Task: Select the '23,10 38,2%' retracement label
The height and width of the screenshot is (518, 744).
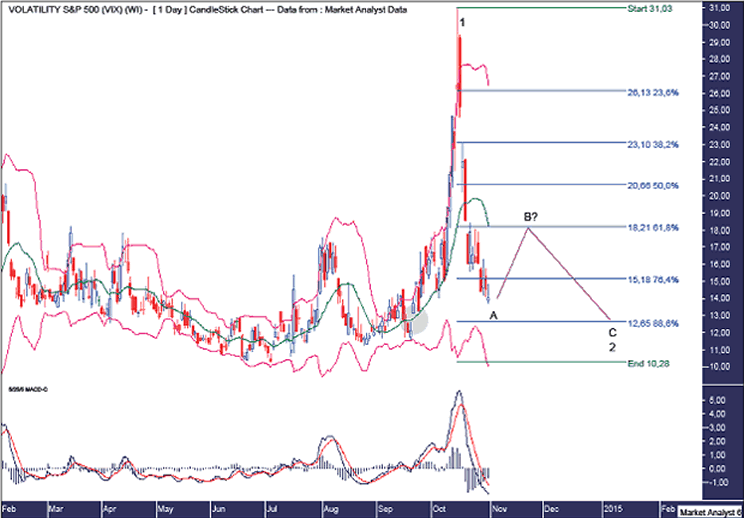Action: [653, 145]
